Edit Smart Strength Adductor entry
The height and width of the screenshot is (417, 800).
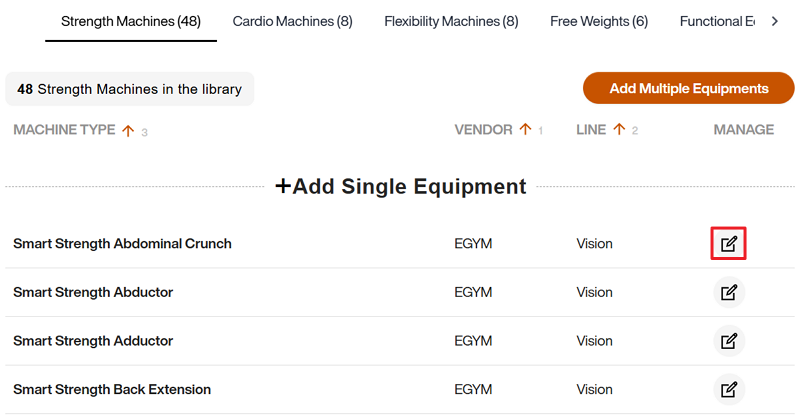[729, 341]
